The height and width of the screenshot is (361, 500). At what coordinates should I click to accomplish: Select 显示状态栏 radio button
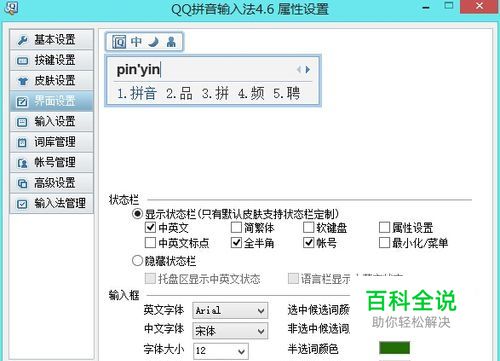pyautogui.click(x=137, y=214)
